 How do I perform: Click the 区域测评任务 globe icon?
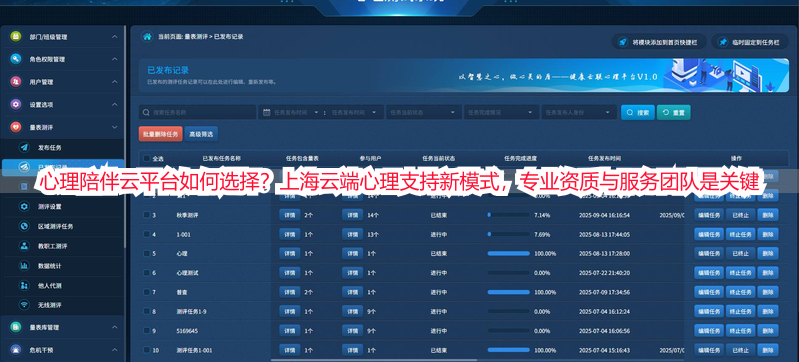tap(24, 226)
